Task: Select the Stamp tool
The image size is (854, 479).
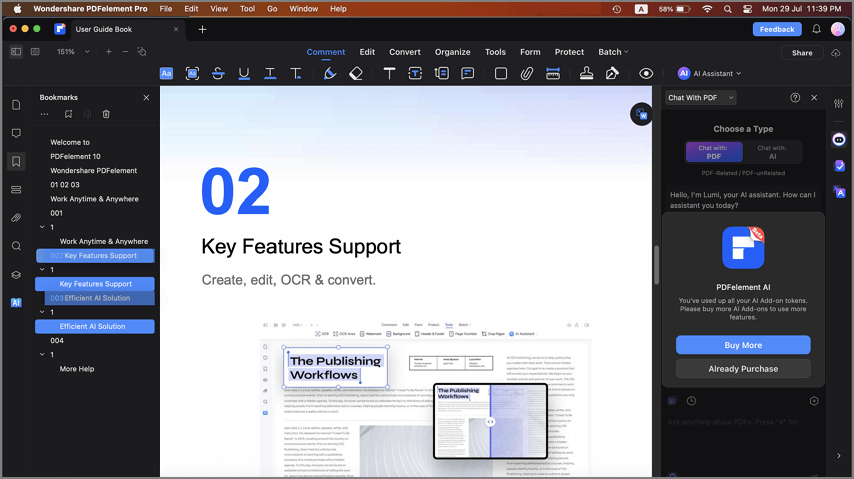Action: coord(586,74)
